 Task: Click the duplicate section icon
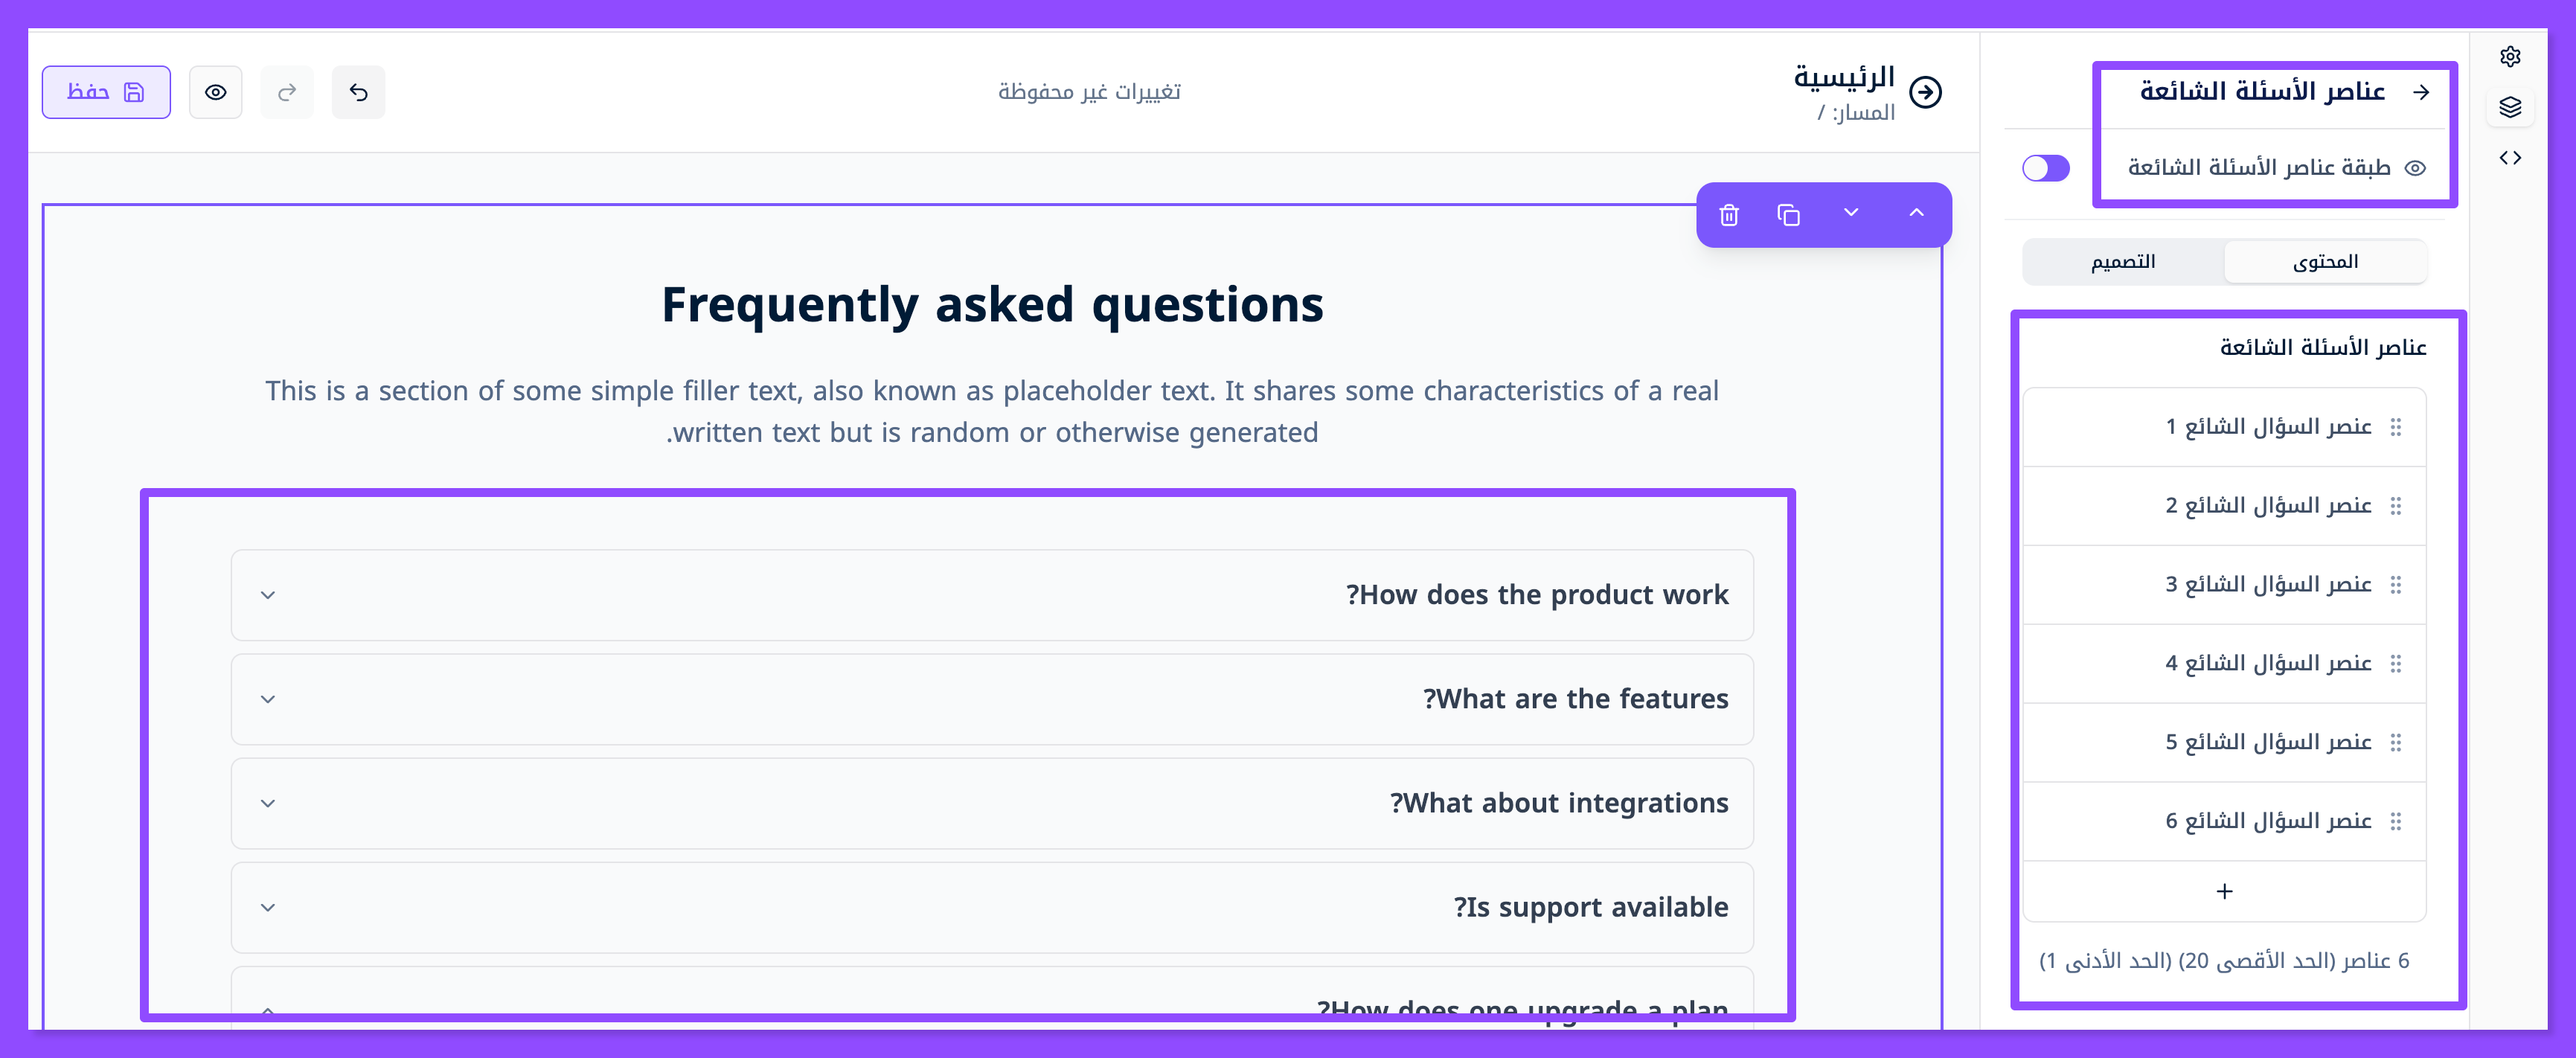click(1789, 215)
